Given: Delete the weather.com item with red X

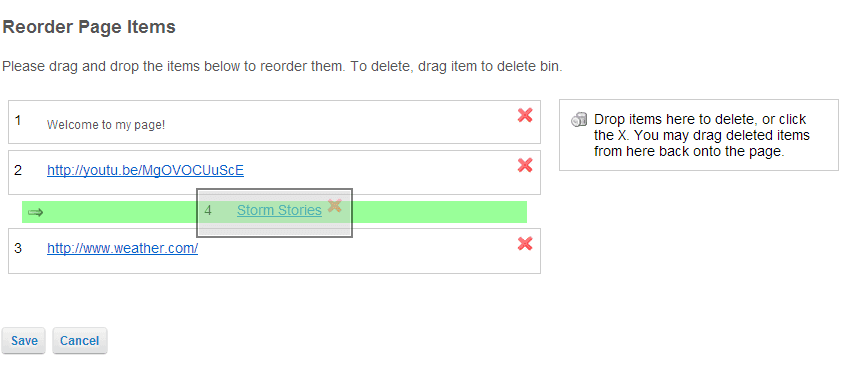Looking at the screenshot, I should [525, 244].
